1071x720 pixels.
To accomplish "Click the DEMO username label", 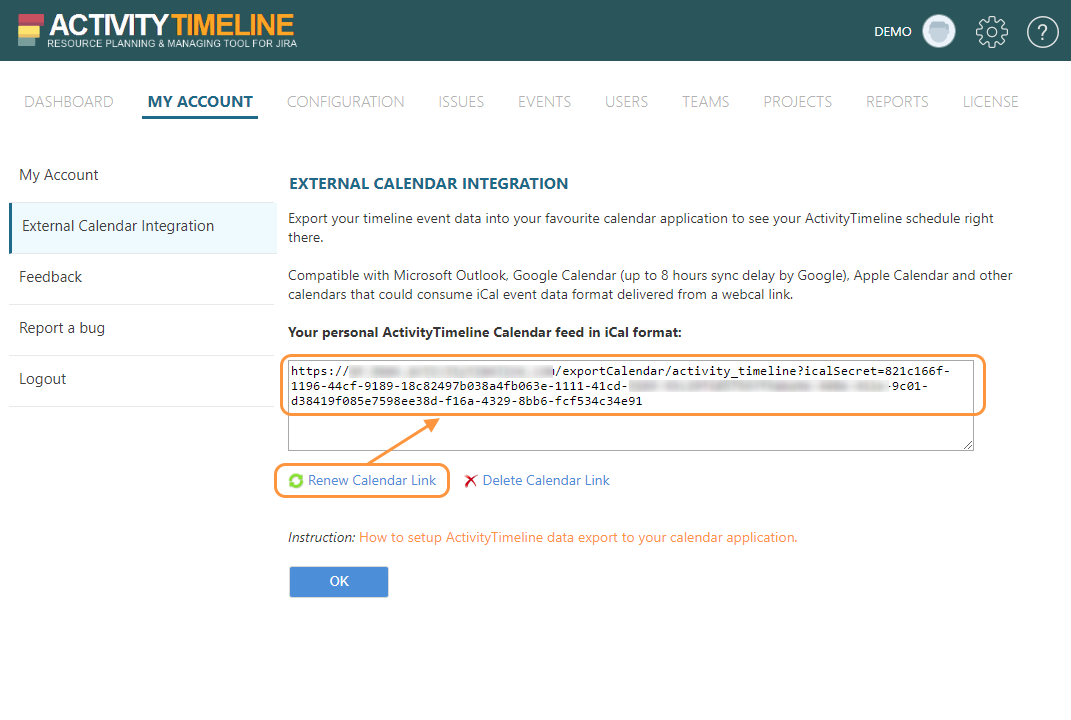I will 893,31.
